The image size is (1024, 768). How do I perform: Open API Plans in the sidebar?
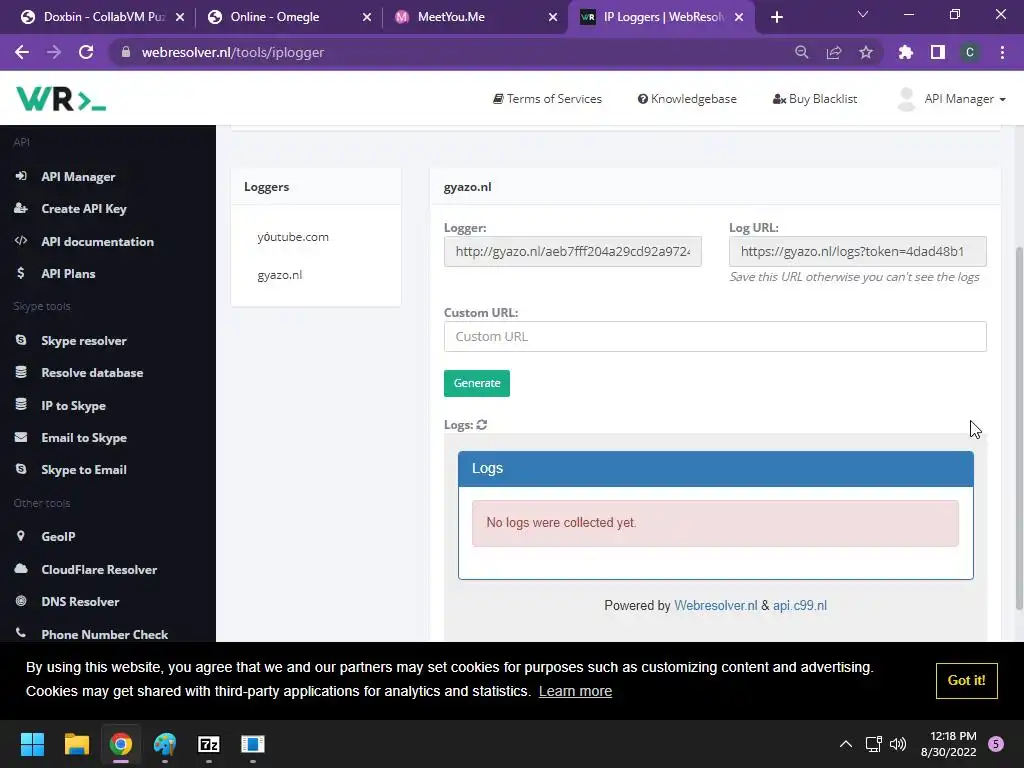[x=67, y=274]
